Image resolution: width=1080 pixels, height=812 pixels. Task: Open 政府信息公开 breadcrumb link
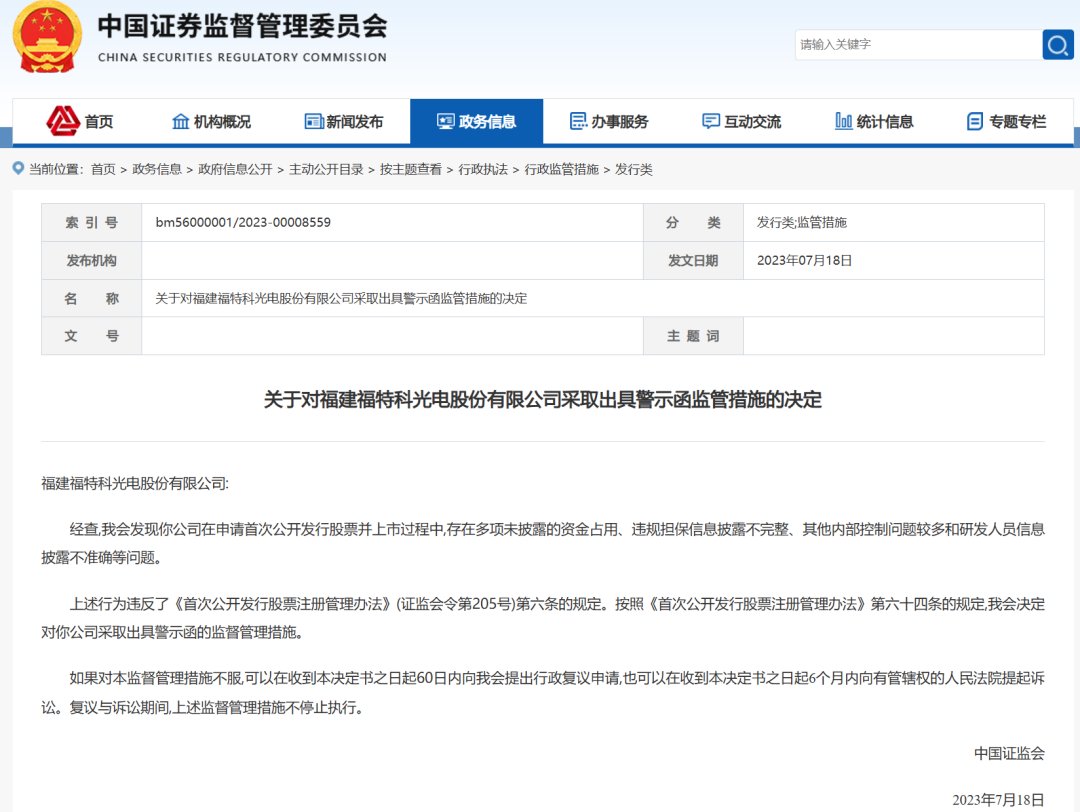click(235, 170)
